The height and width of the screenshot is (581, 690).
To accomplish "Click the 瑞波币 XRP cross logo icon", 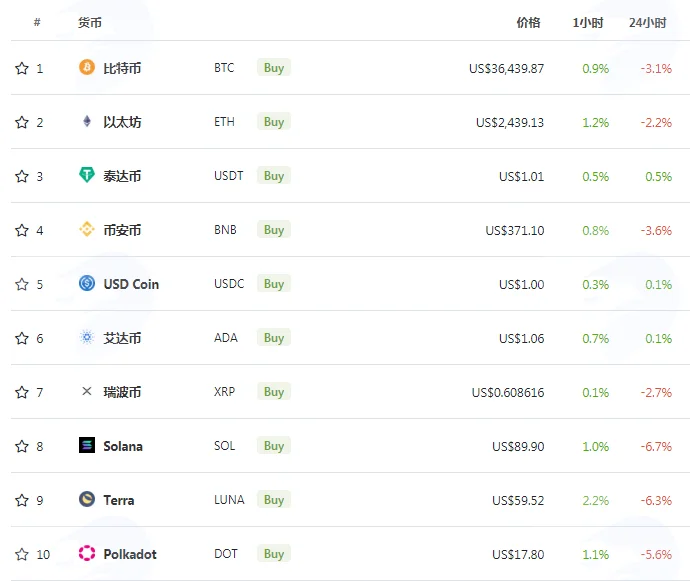I will pyautogui.click(x=87, y=391).
